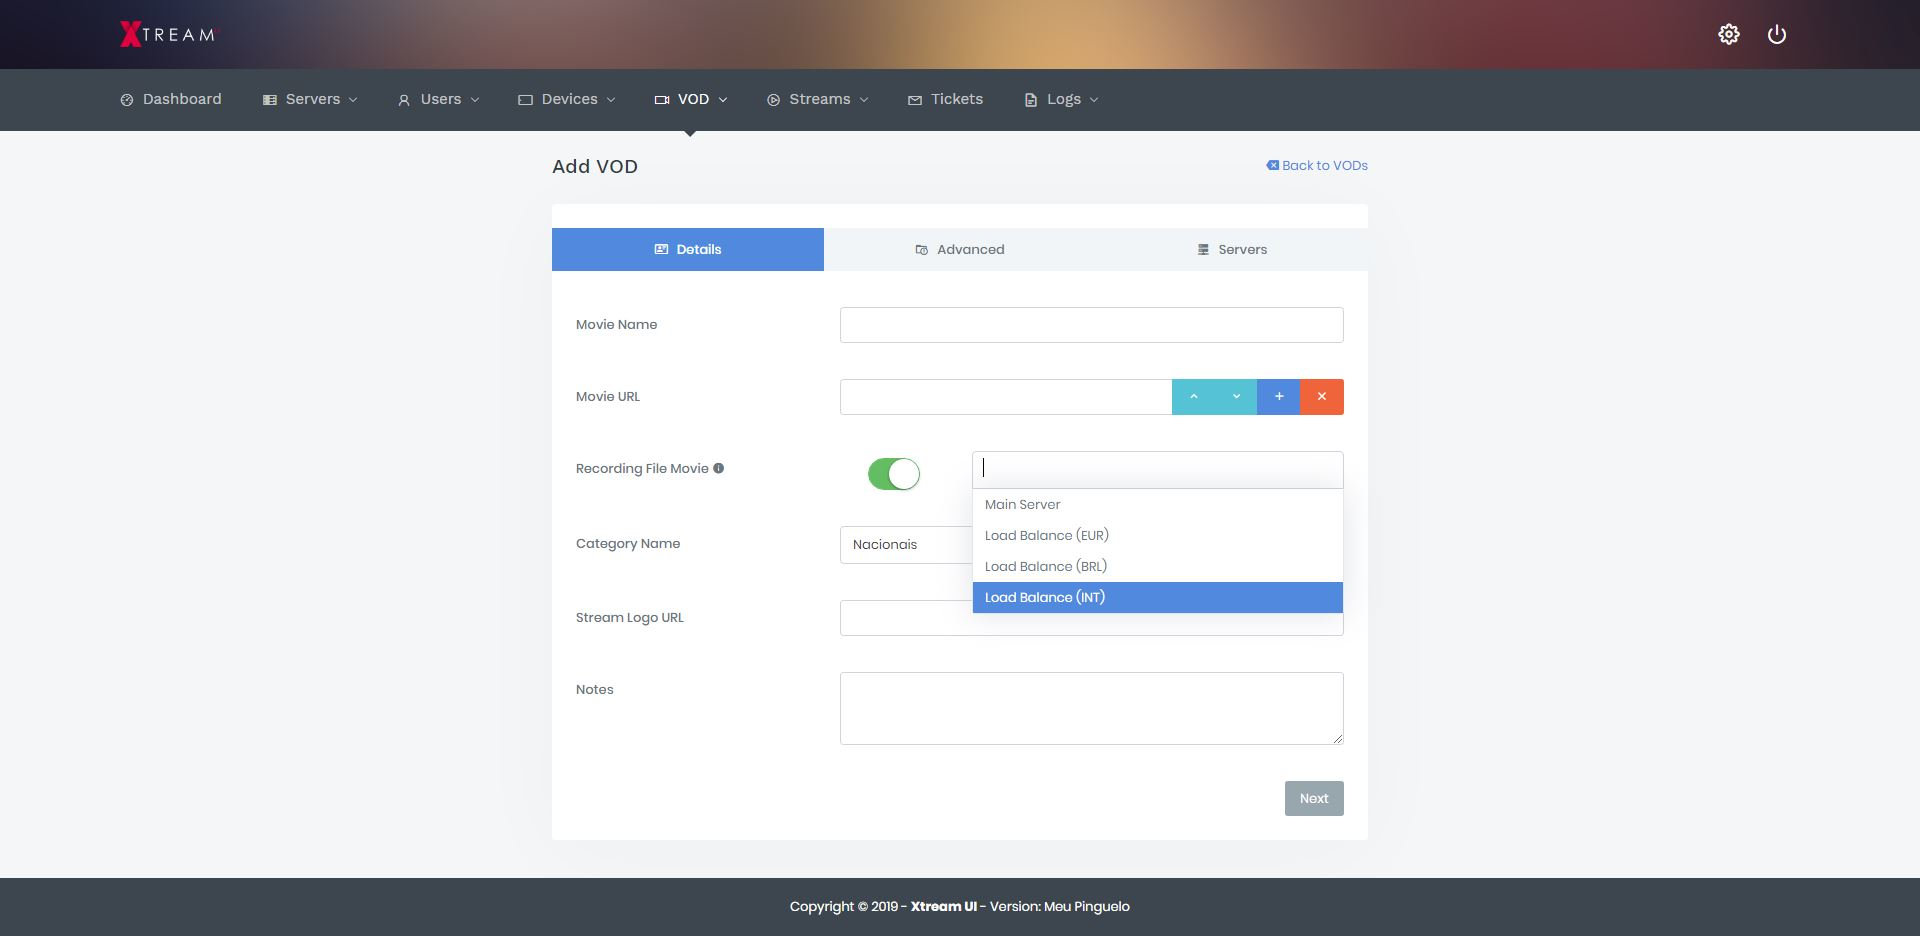Open the Devices dropdown menu

click(x=566, y=99)
